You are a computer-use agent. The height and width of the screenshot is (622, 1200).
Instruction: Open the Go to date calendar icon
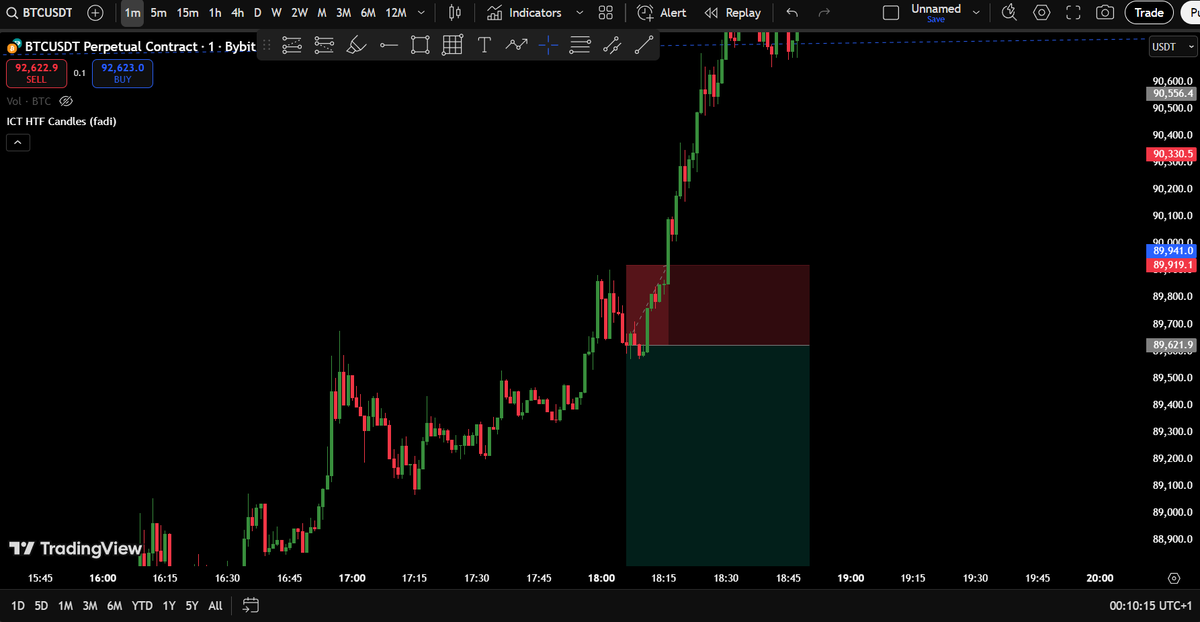[x=251, y=605]
